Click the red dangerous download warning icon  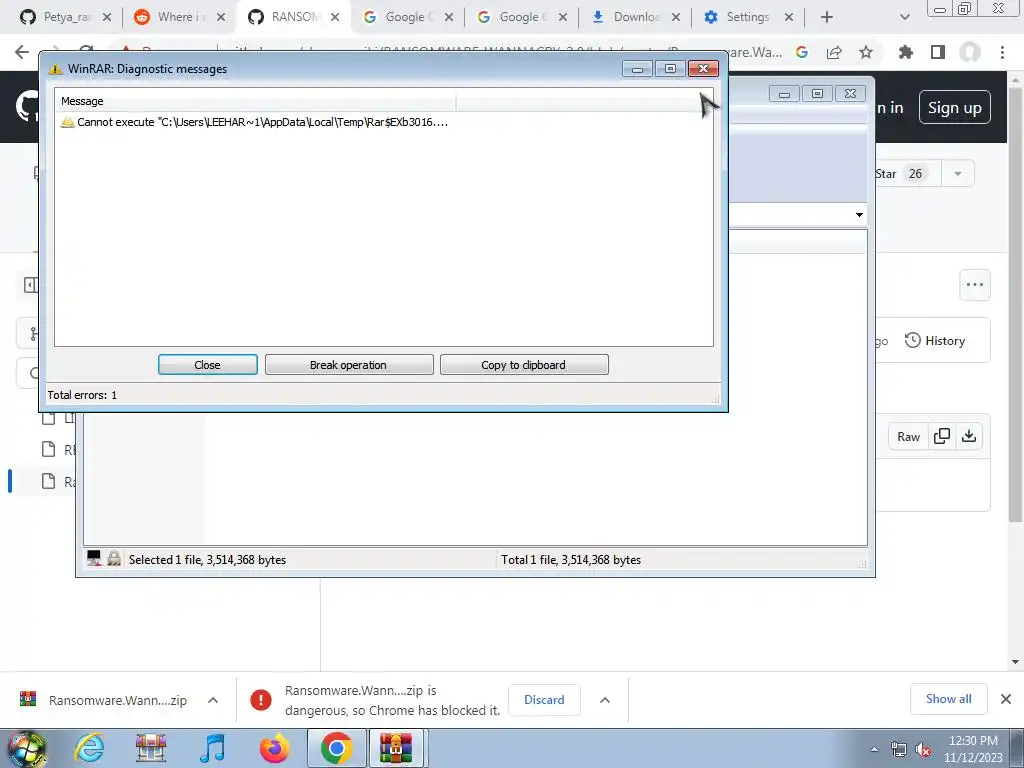[261, 700]
